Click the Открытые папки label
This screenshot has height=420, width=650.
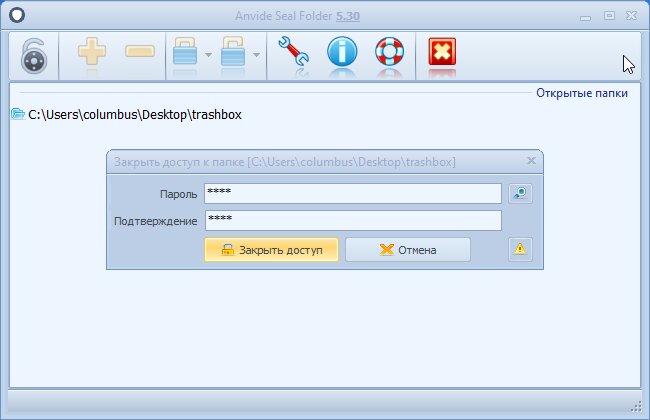click(582, 93)
